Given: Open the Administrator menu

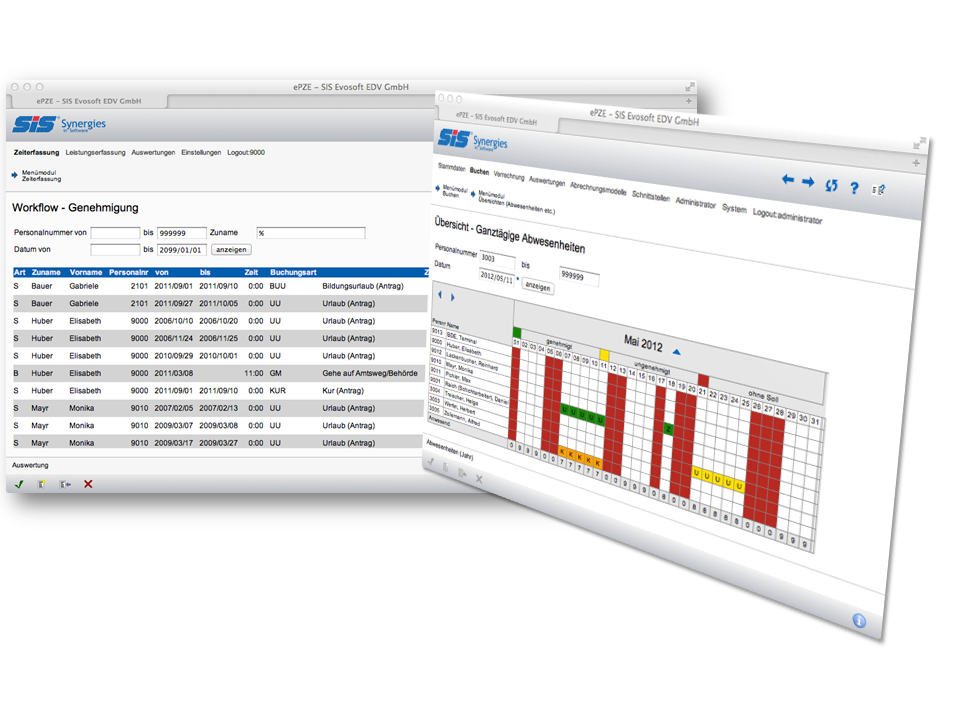Looking at the screenshot, I should tap(695, 203).
